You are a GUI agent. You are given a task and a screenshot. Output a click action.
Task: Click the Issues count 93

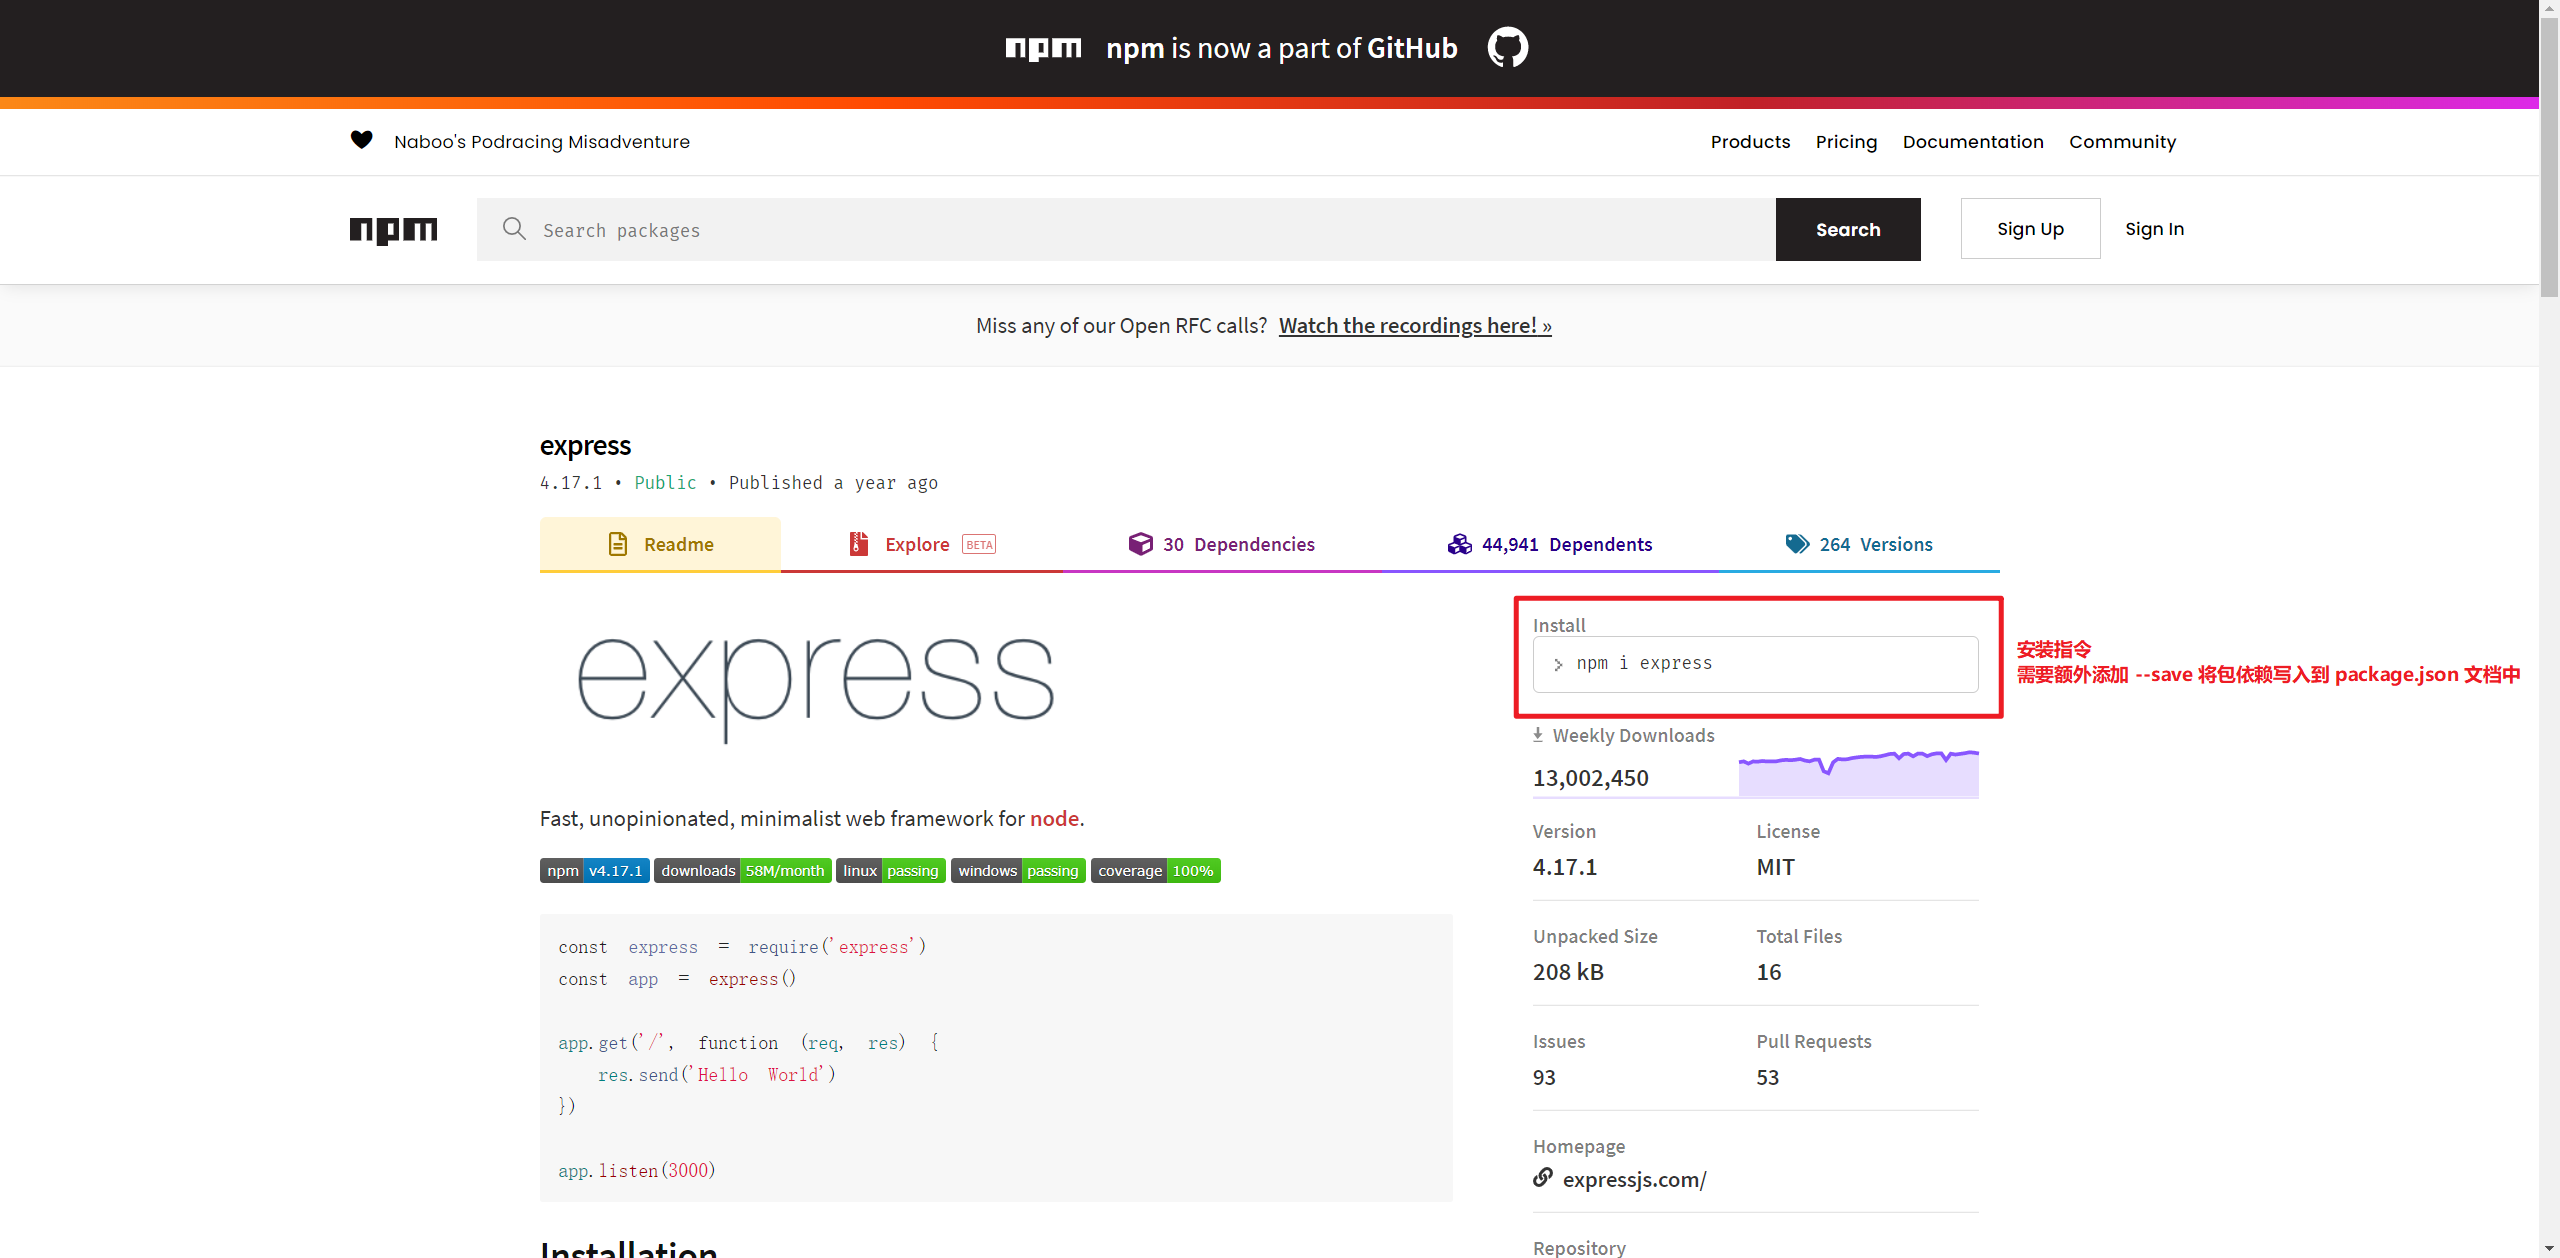pos(1544,1077)
